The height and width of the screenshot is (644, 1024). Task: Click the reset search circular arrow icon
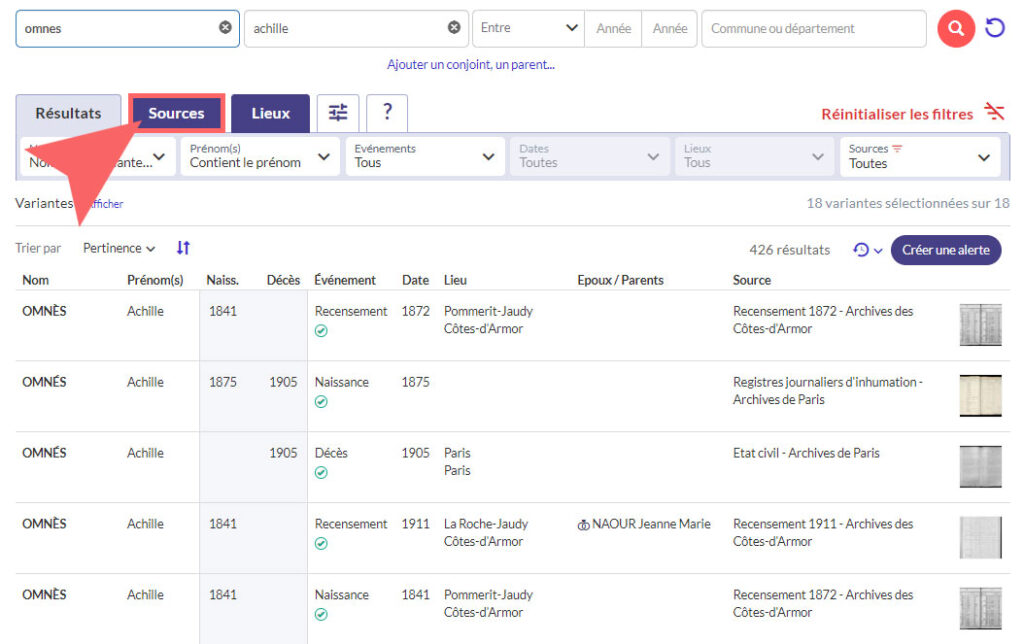coord(995,29)
